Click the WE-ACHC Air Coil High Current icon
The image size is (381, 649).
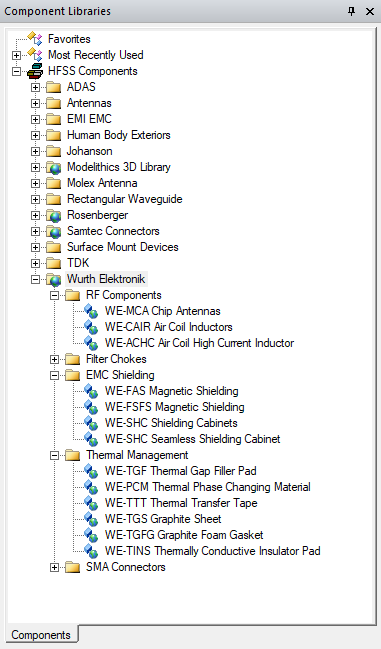coord(91,344)
